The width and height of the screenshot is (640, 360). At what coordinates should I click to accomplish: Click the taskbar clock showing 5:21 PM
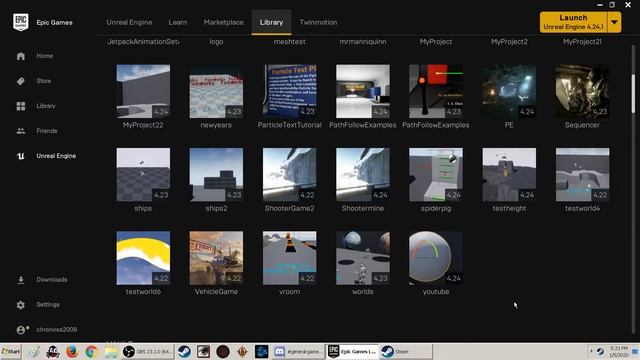coord(619,352)
